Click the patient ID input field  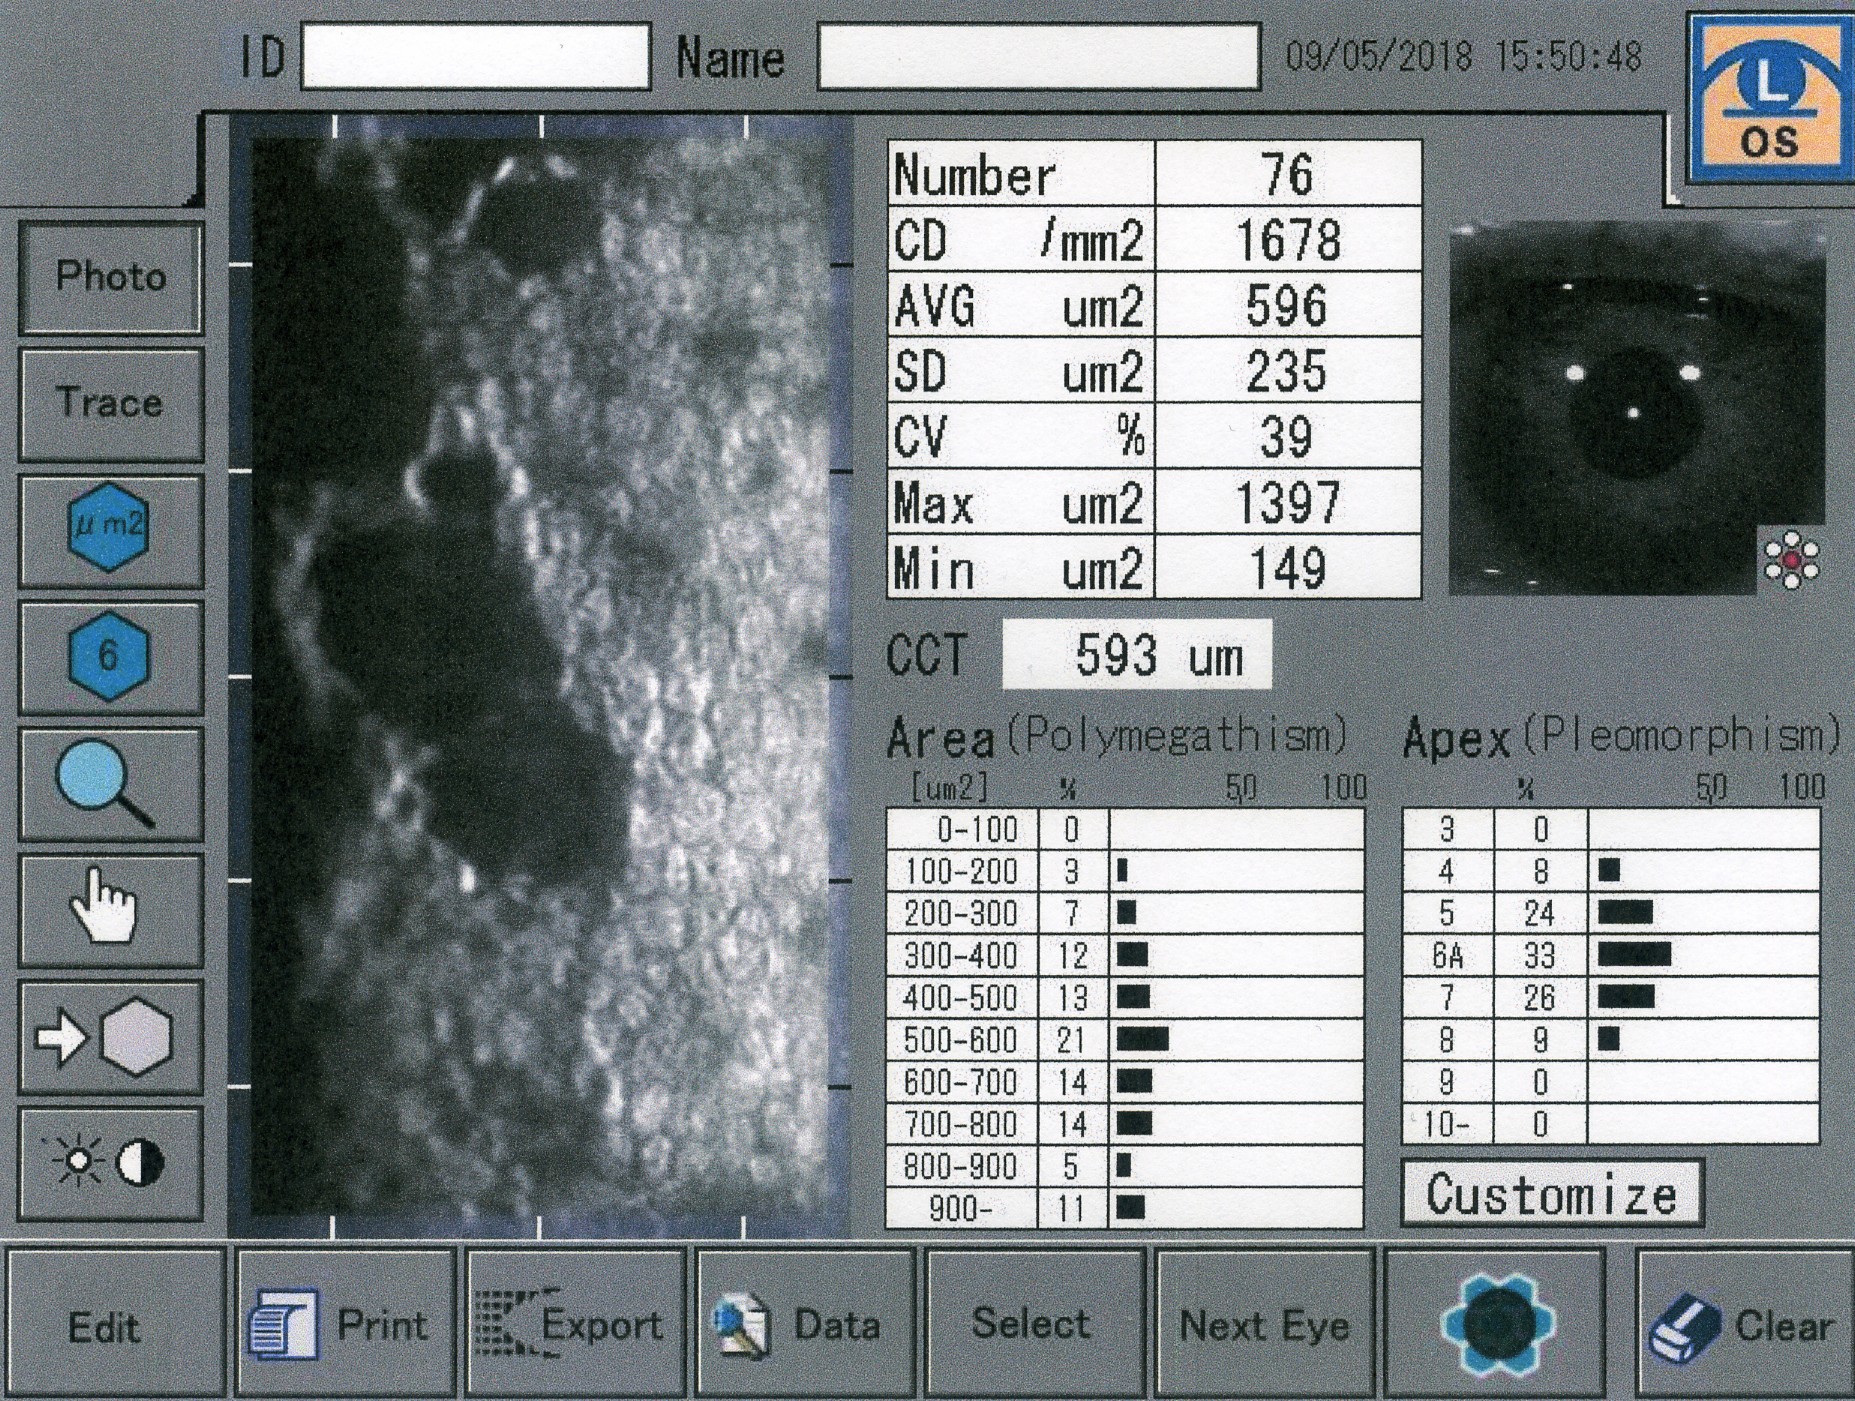click(475, 57)
